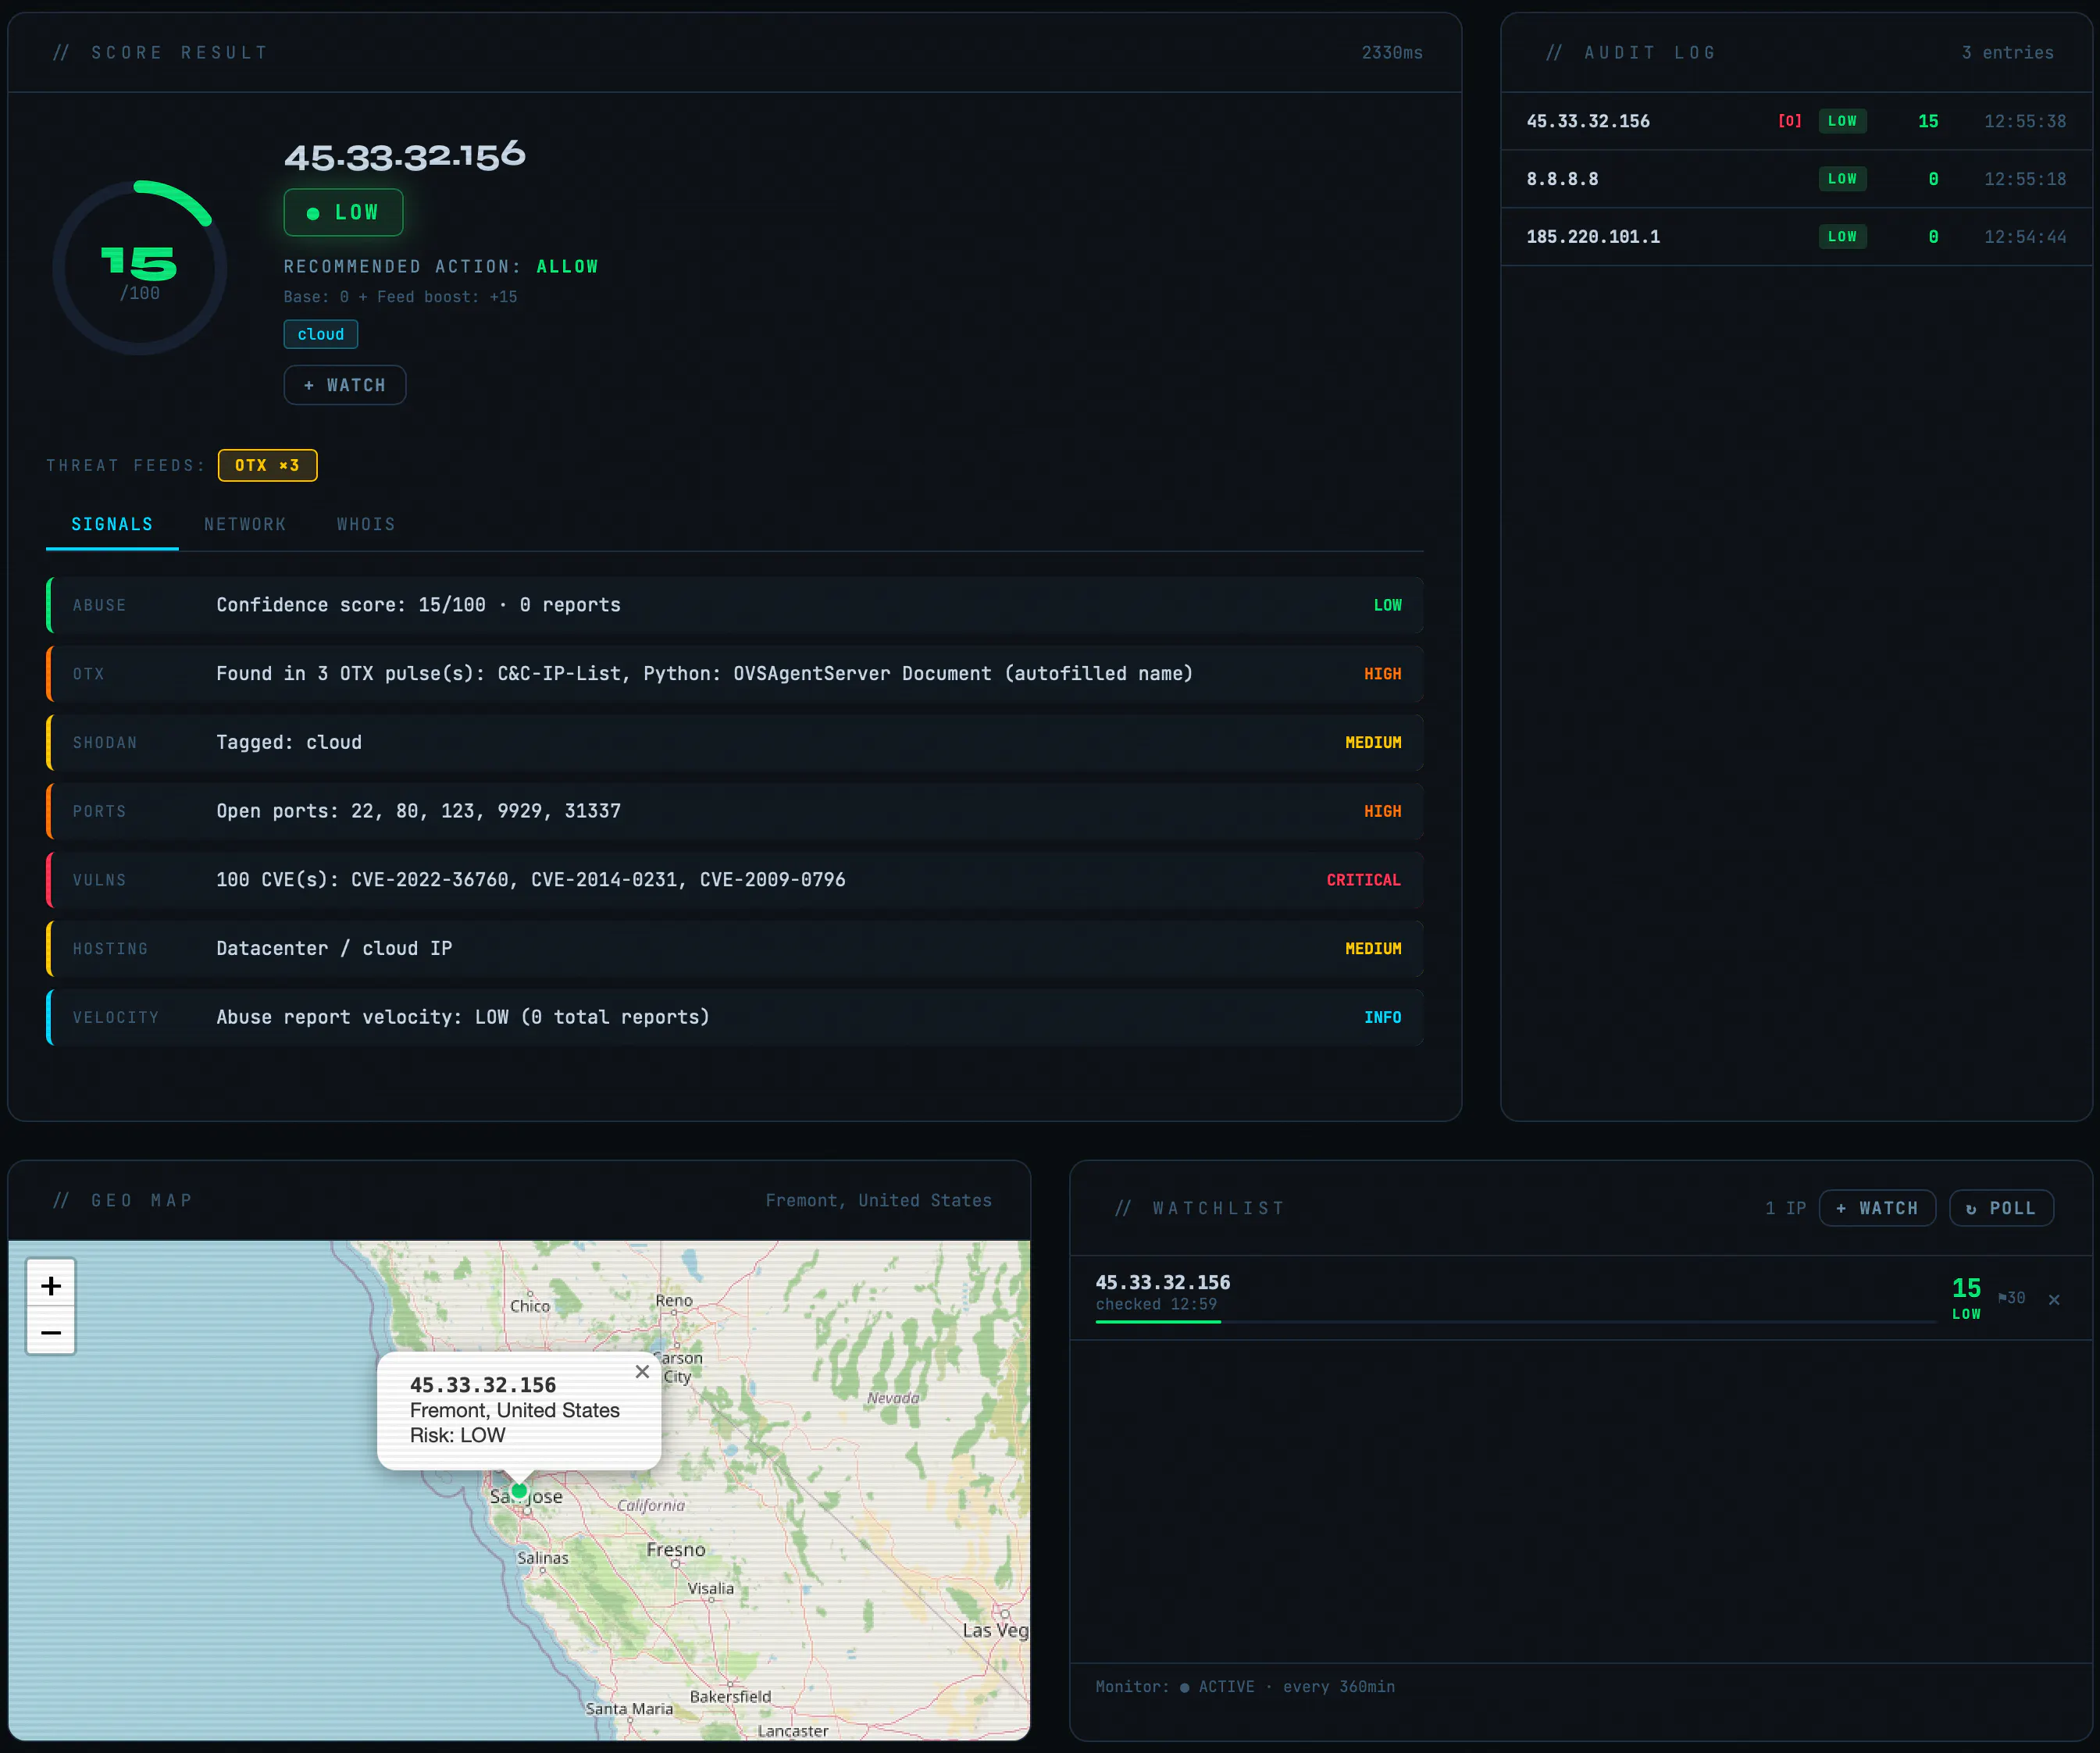
Task: Click the watchlist score progress bar
Action: click(x=1516, y=1322)
